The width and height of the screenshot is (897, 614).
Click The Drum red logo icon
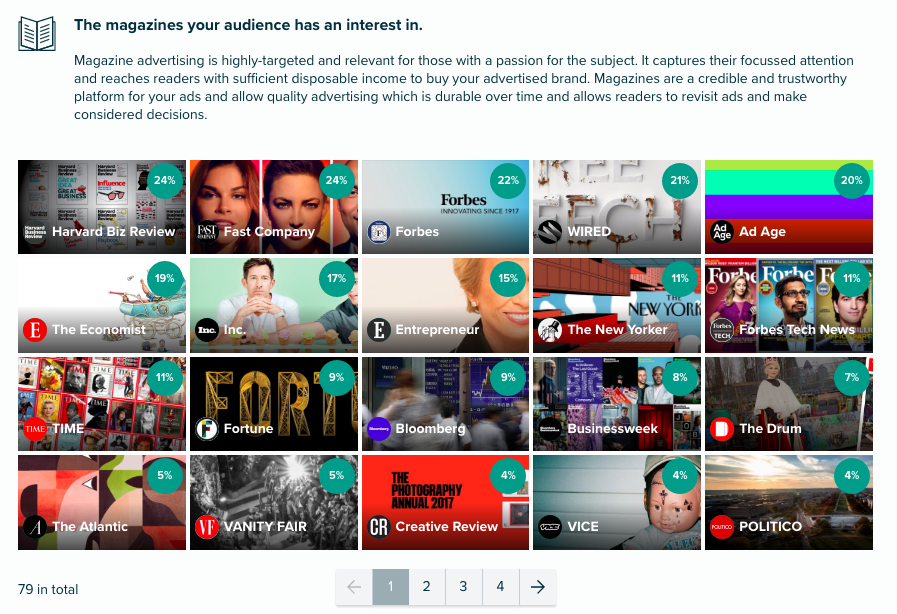(721, 429)
